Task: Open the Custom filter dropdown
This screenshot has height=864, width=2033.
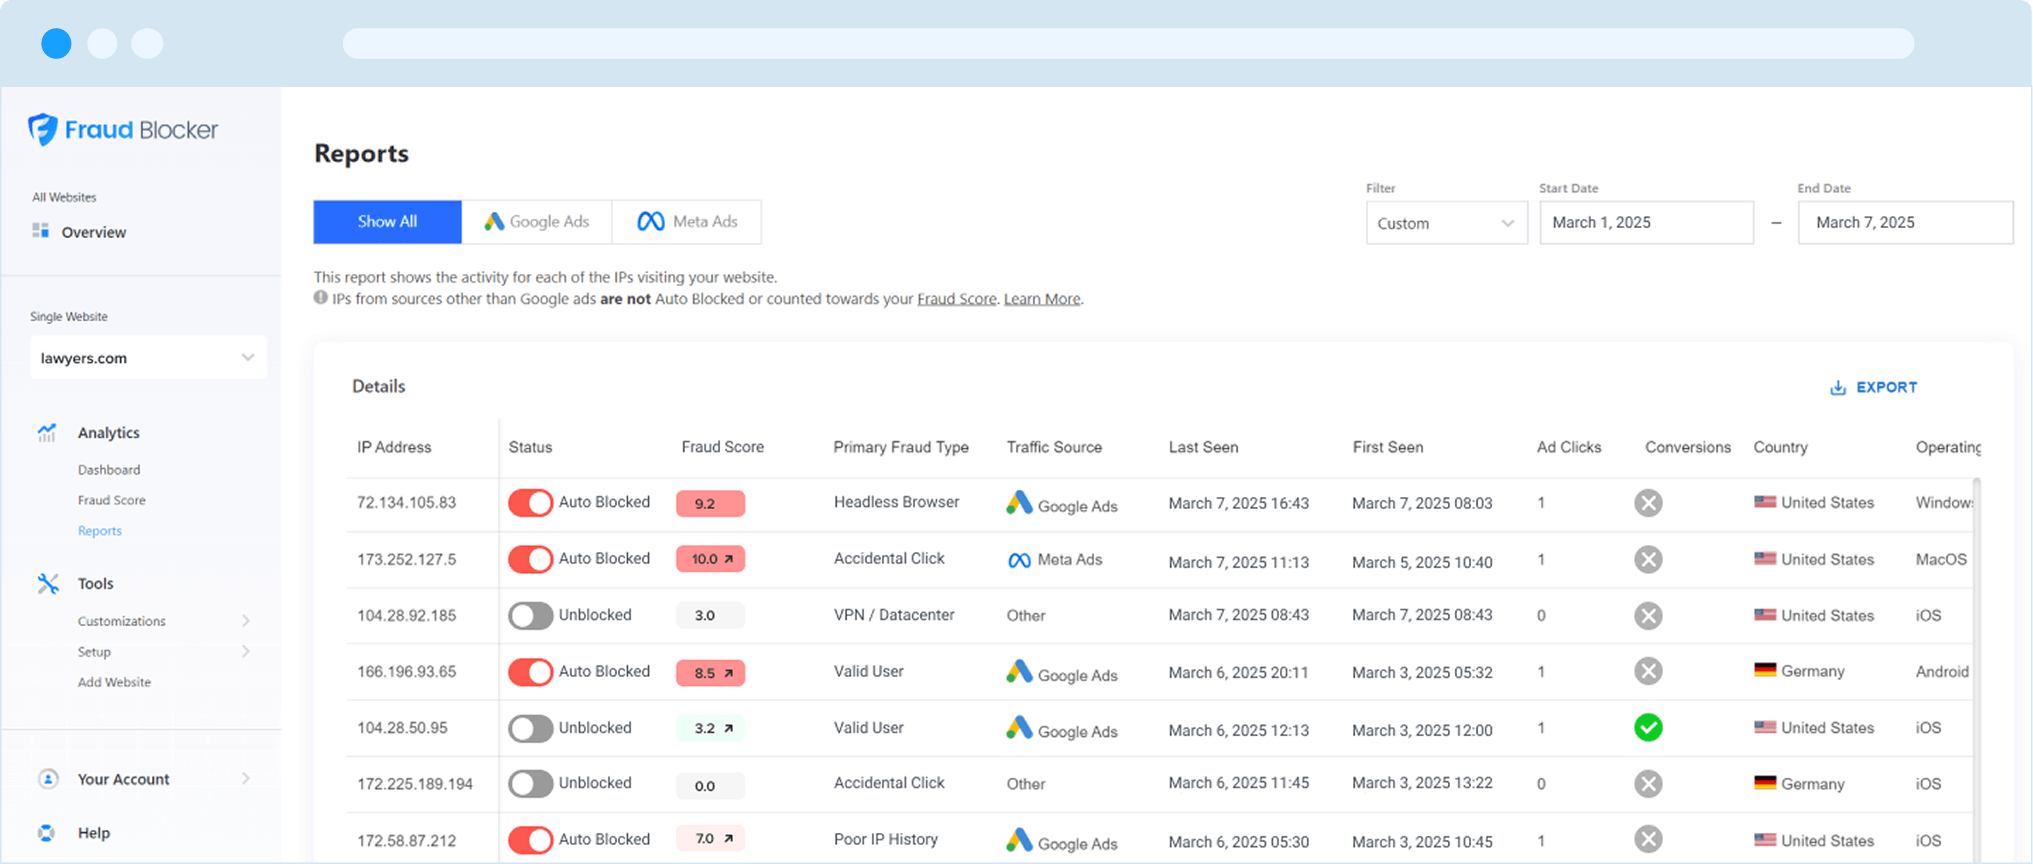Action: point(1446,223)
